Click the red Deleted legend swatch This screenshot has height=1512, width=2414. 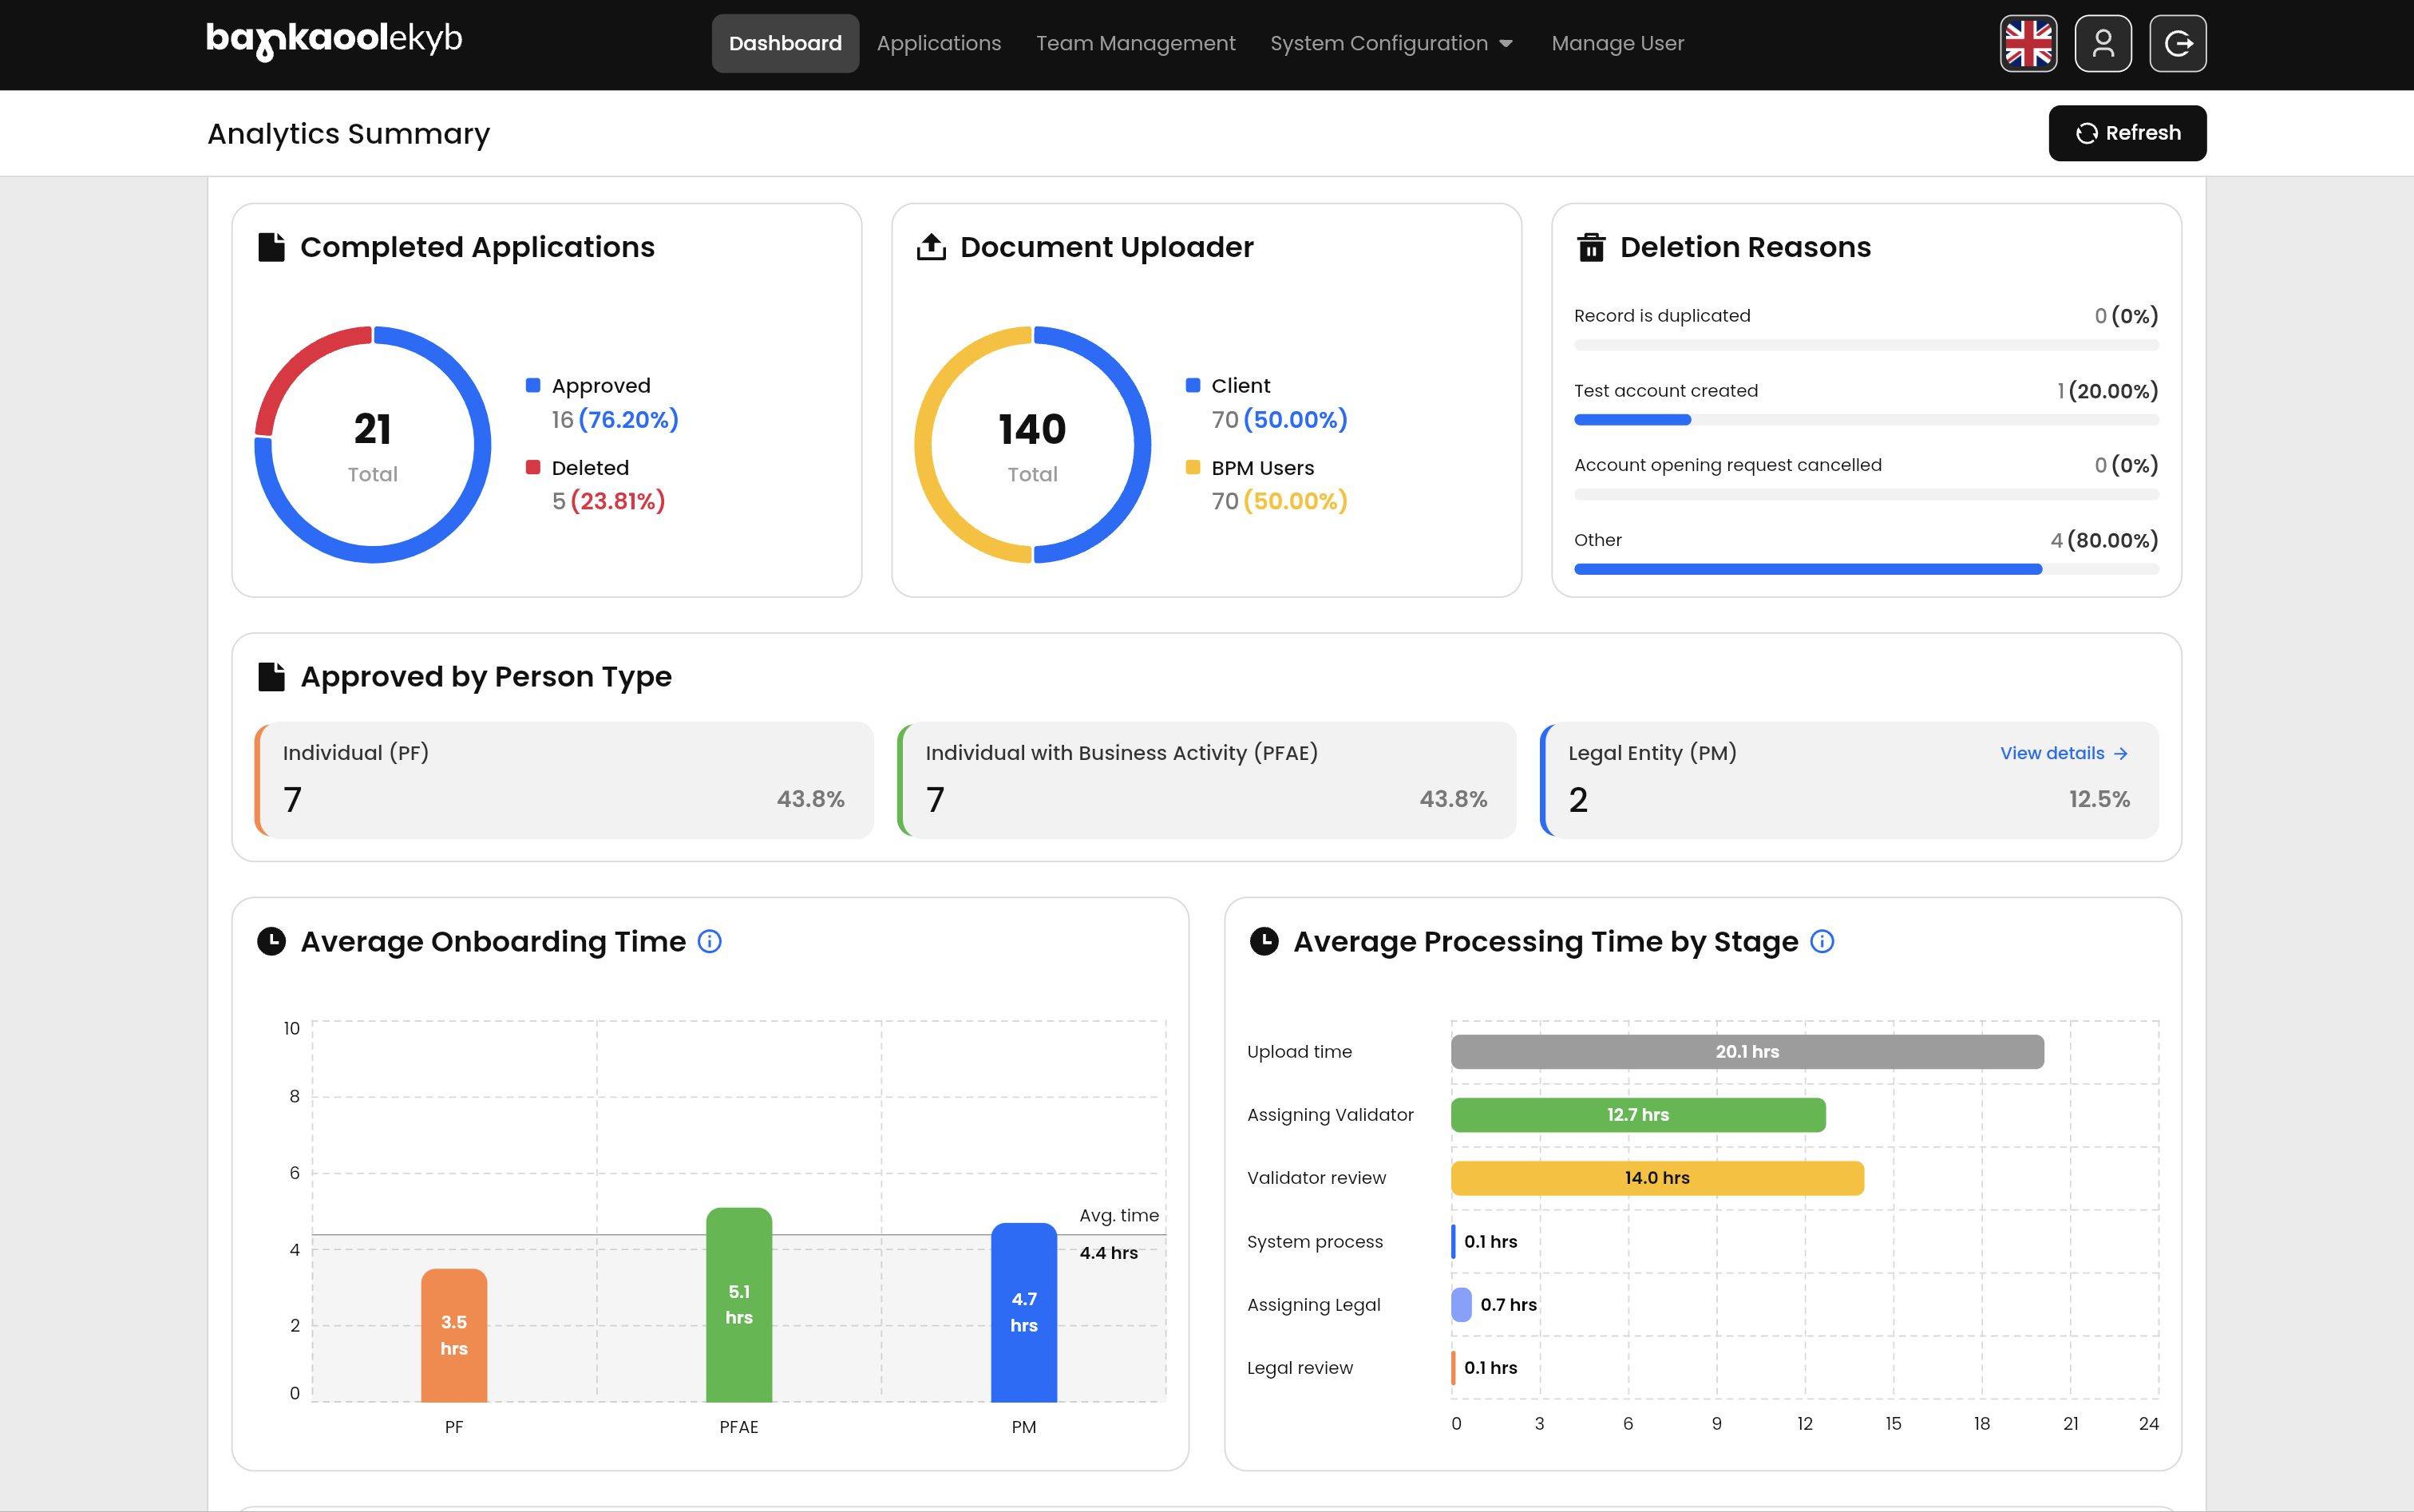point(533,468)
